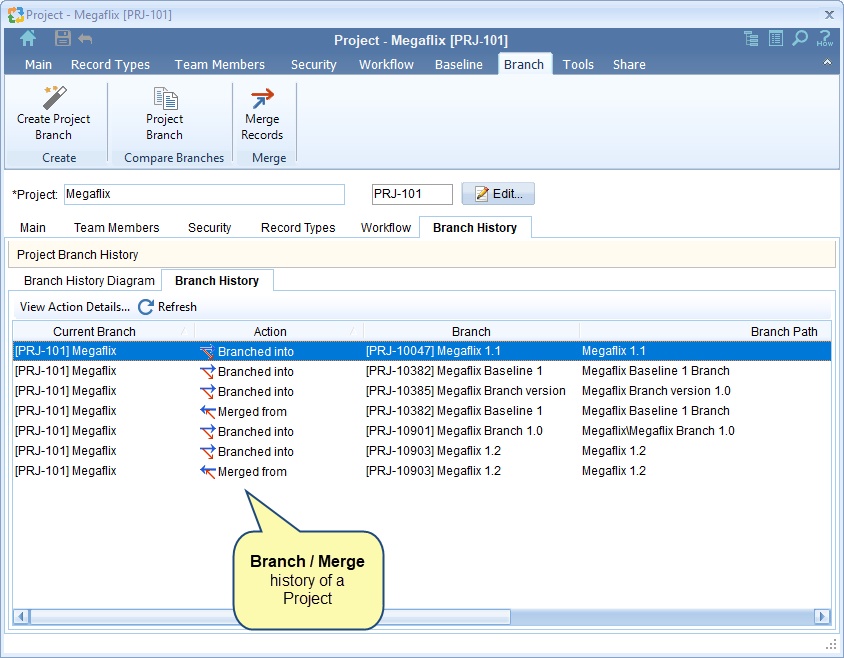Sort by Current Branch column header

click(103, 332)
